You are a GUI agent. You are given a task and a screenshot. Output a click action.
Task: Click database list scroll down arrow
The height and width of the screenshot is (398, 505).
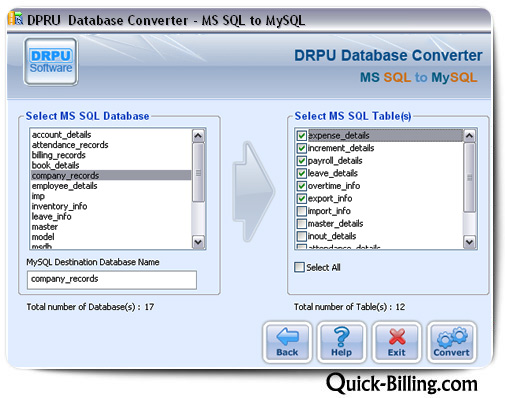pyautogui.click(x=198, y=242)
